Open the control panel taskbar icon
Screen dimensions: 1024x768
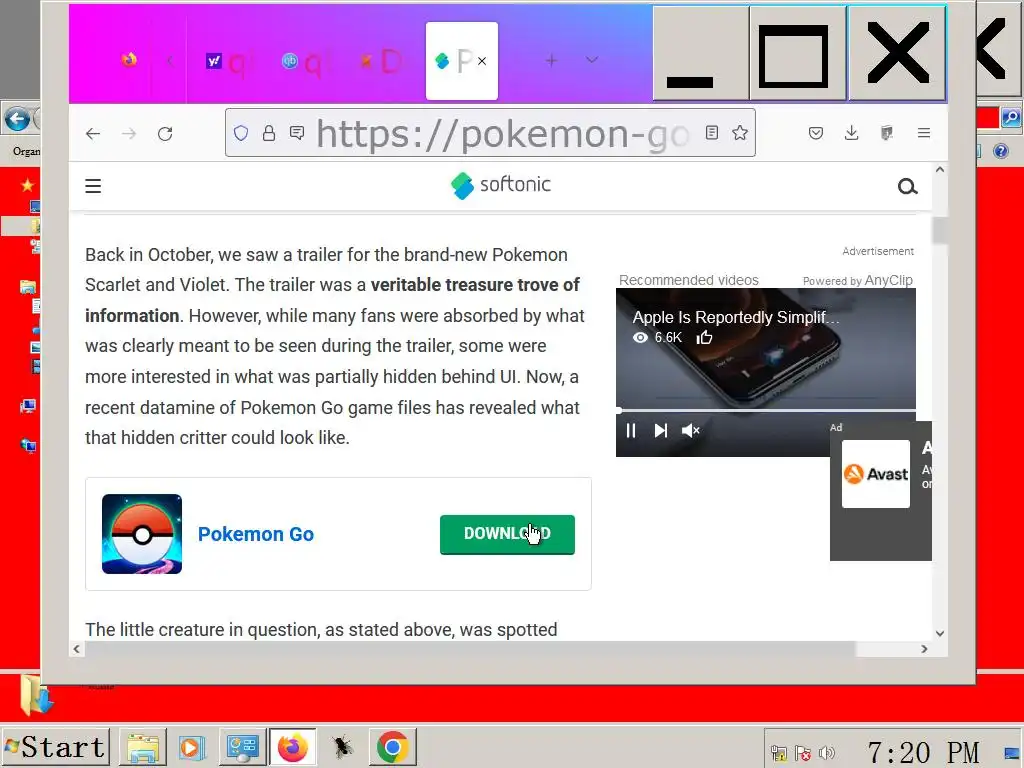click(x=242, y=747)
